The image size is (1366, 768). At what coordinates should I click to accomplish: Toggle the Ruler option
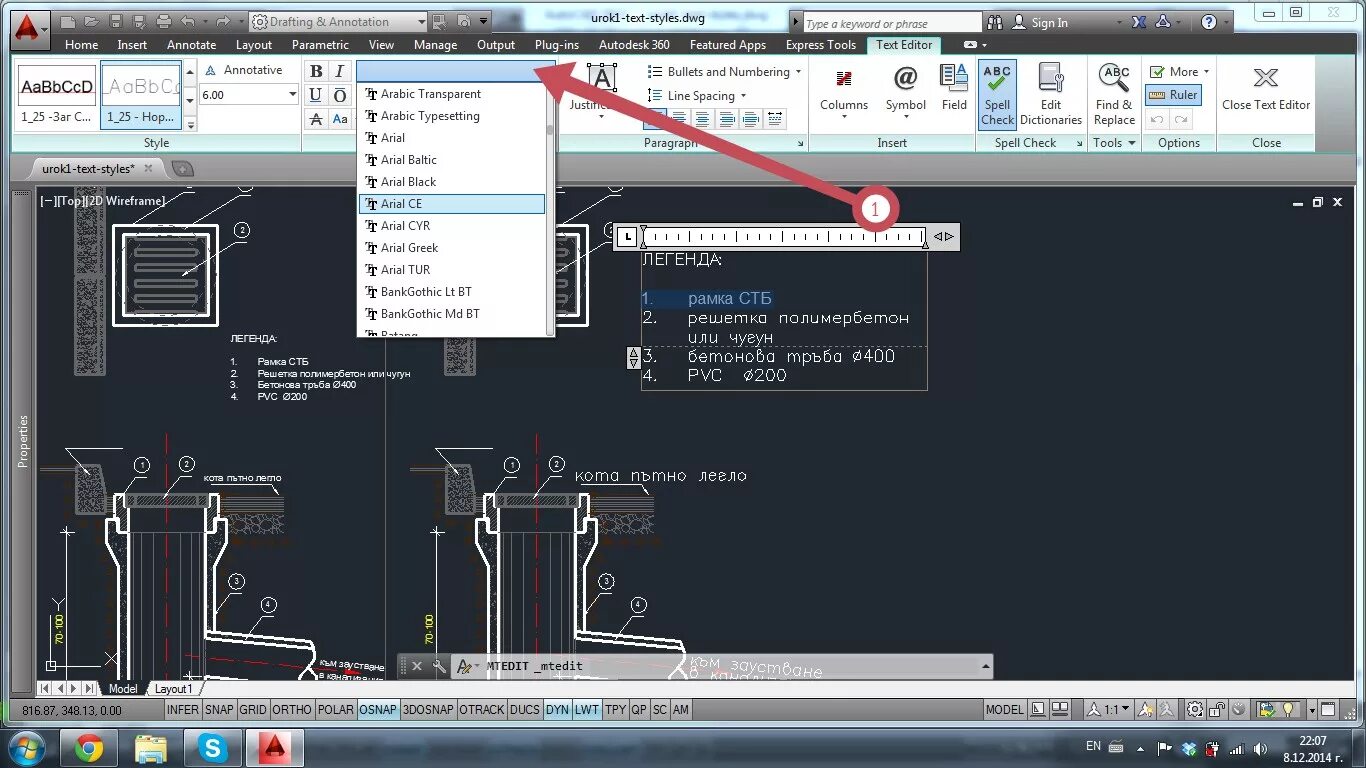pyautogui.click(x=1173, y=95)
